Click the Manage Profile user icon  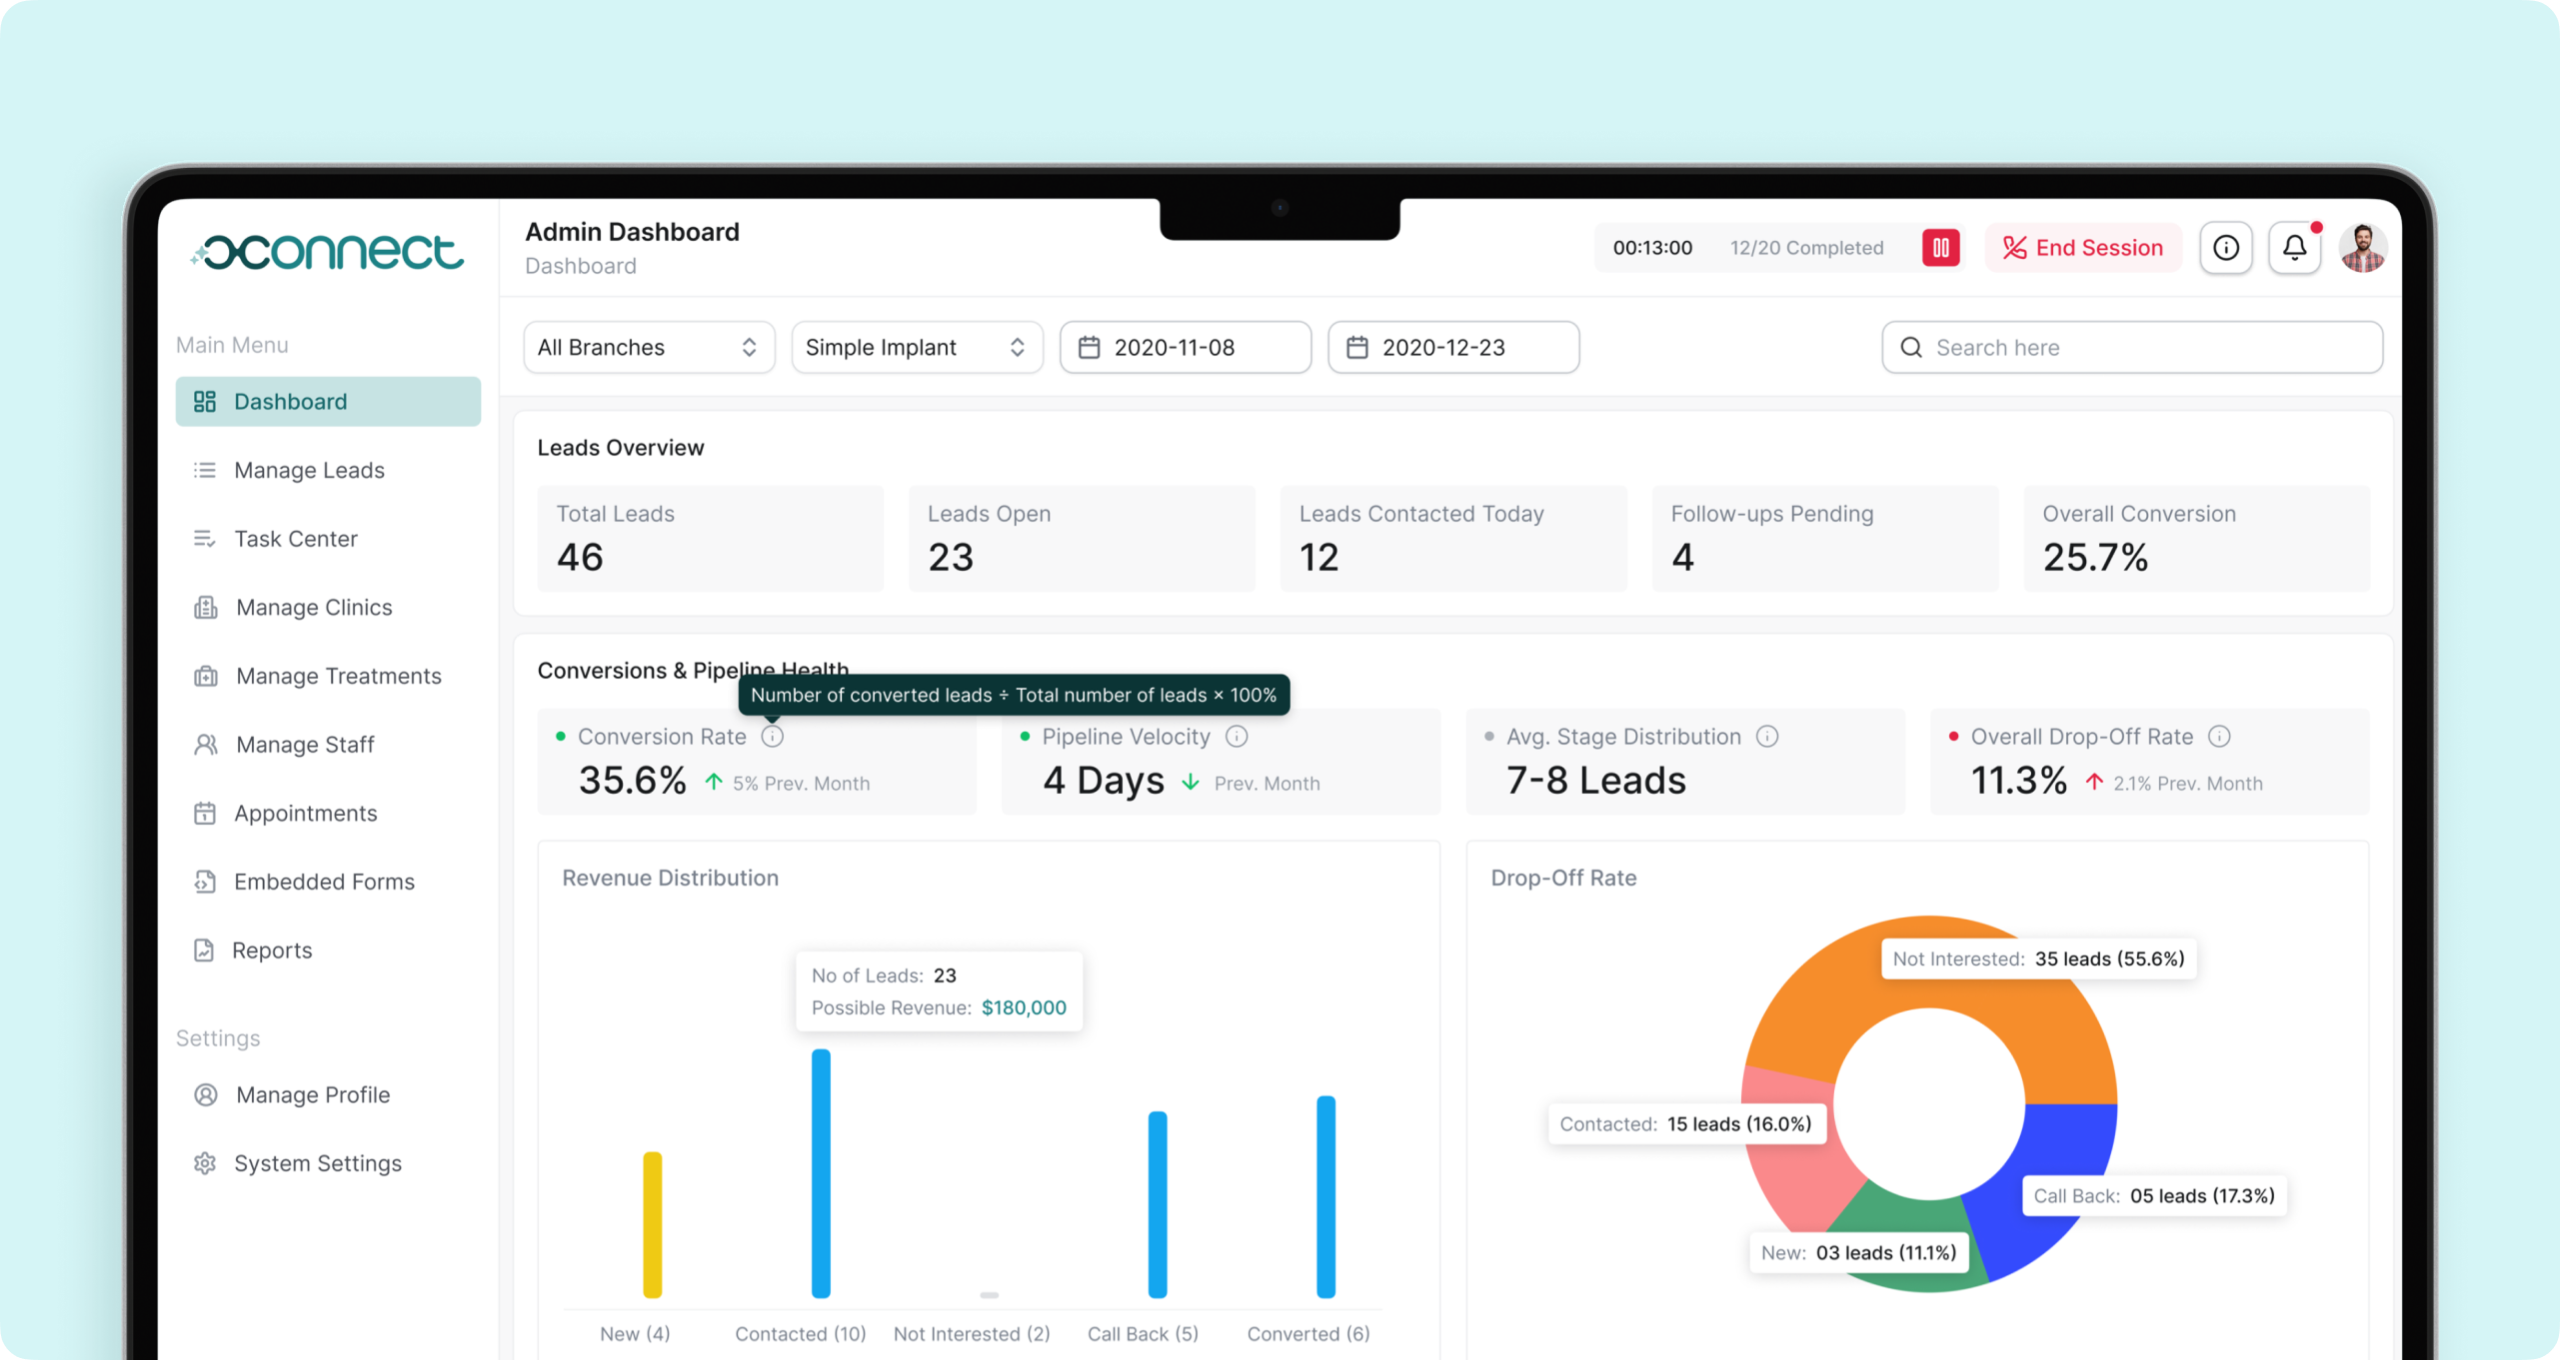click(206, 1095)
